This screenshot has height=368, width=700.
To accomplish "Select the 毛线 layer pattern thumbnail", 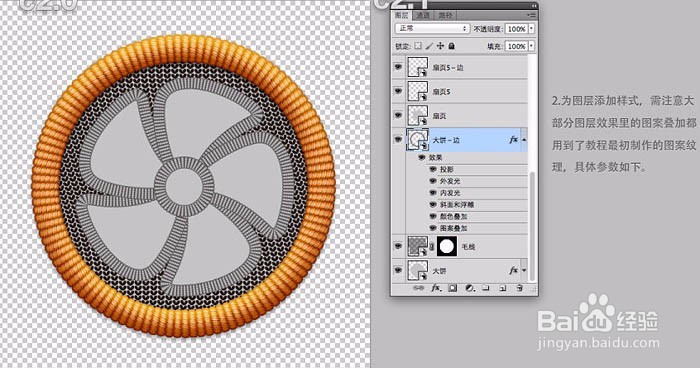I will (418, 246).
